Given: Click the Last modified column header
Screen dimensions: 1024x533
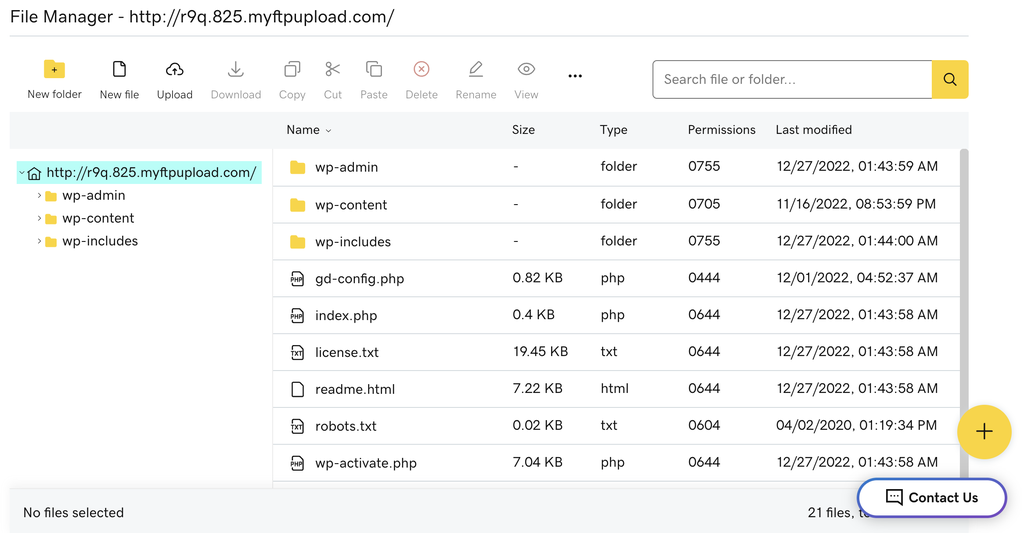Looking at the screenshot, I should (814, 129).
